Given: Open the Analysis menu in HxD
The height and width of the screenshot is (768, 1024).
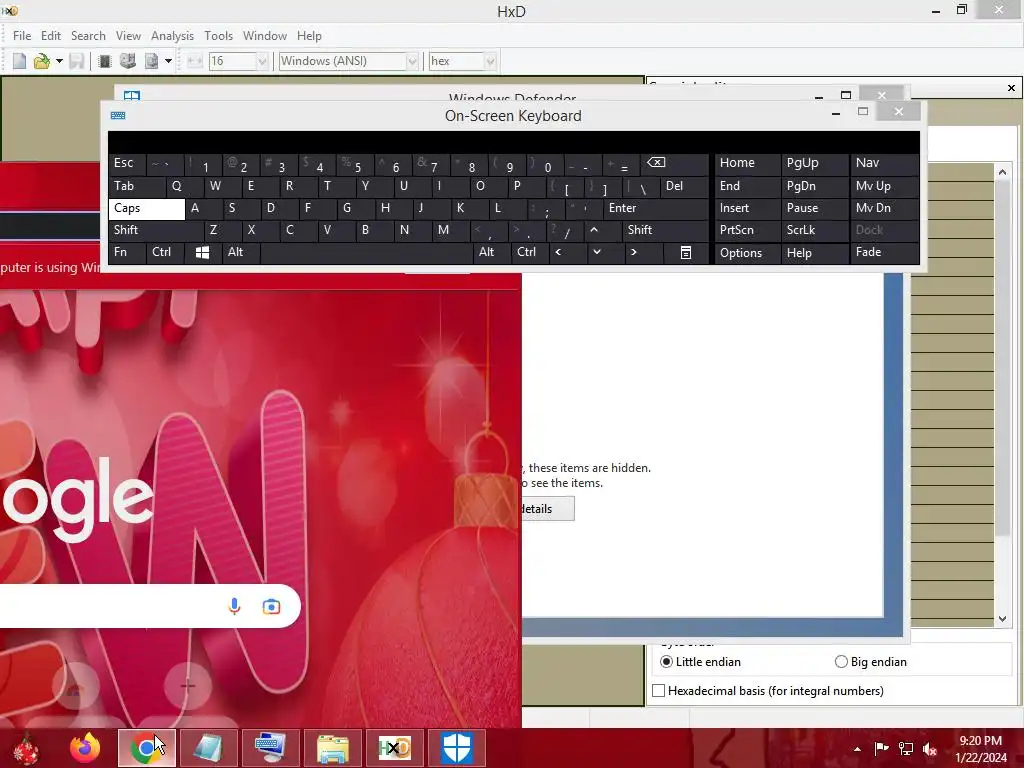Looking at the screenshot, I should (x=172, y=36).
